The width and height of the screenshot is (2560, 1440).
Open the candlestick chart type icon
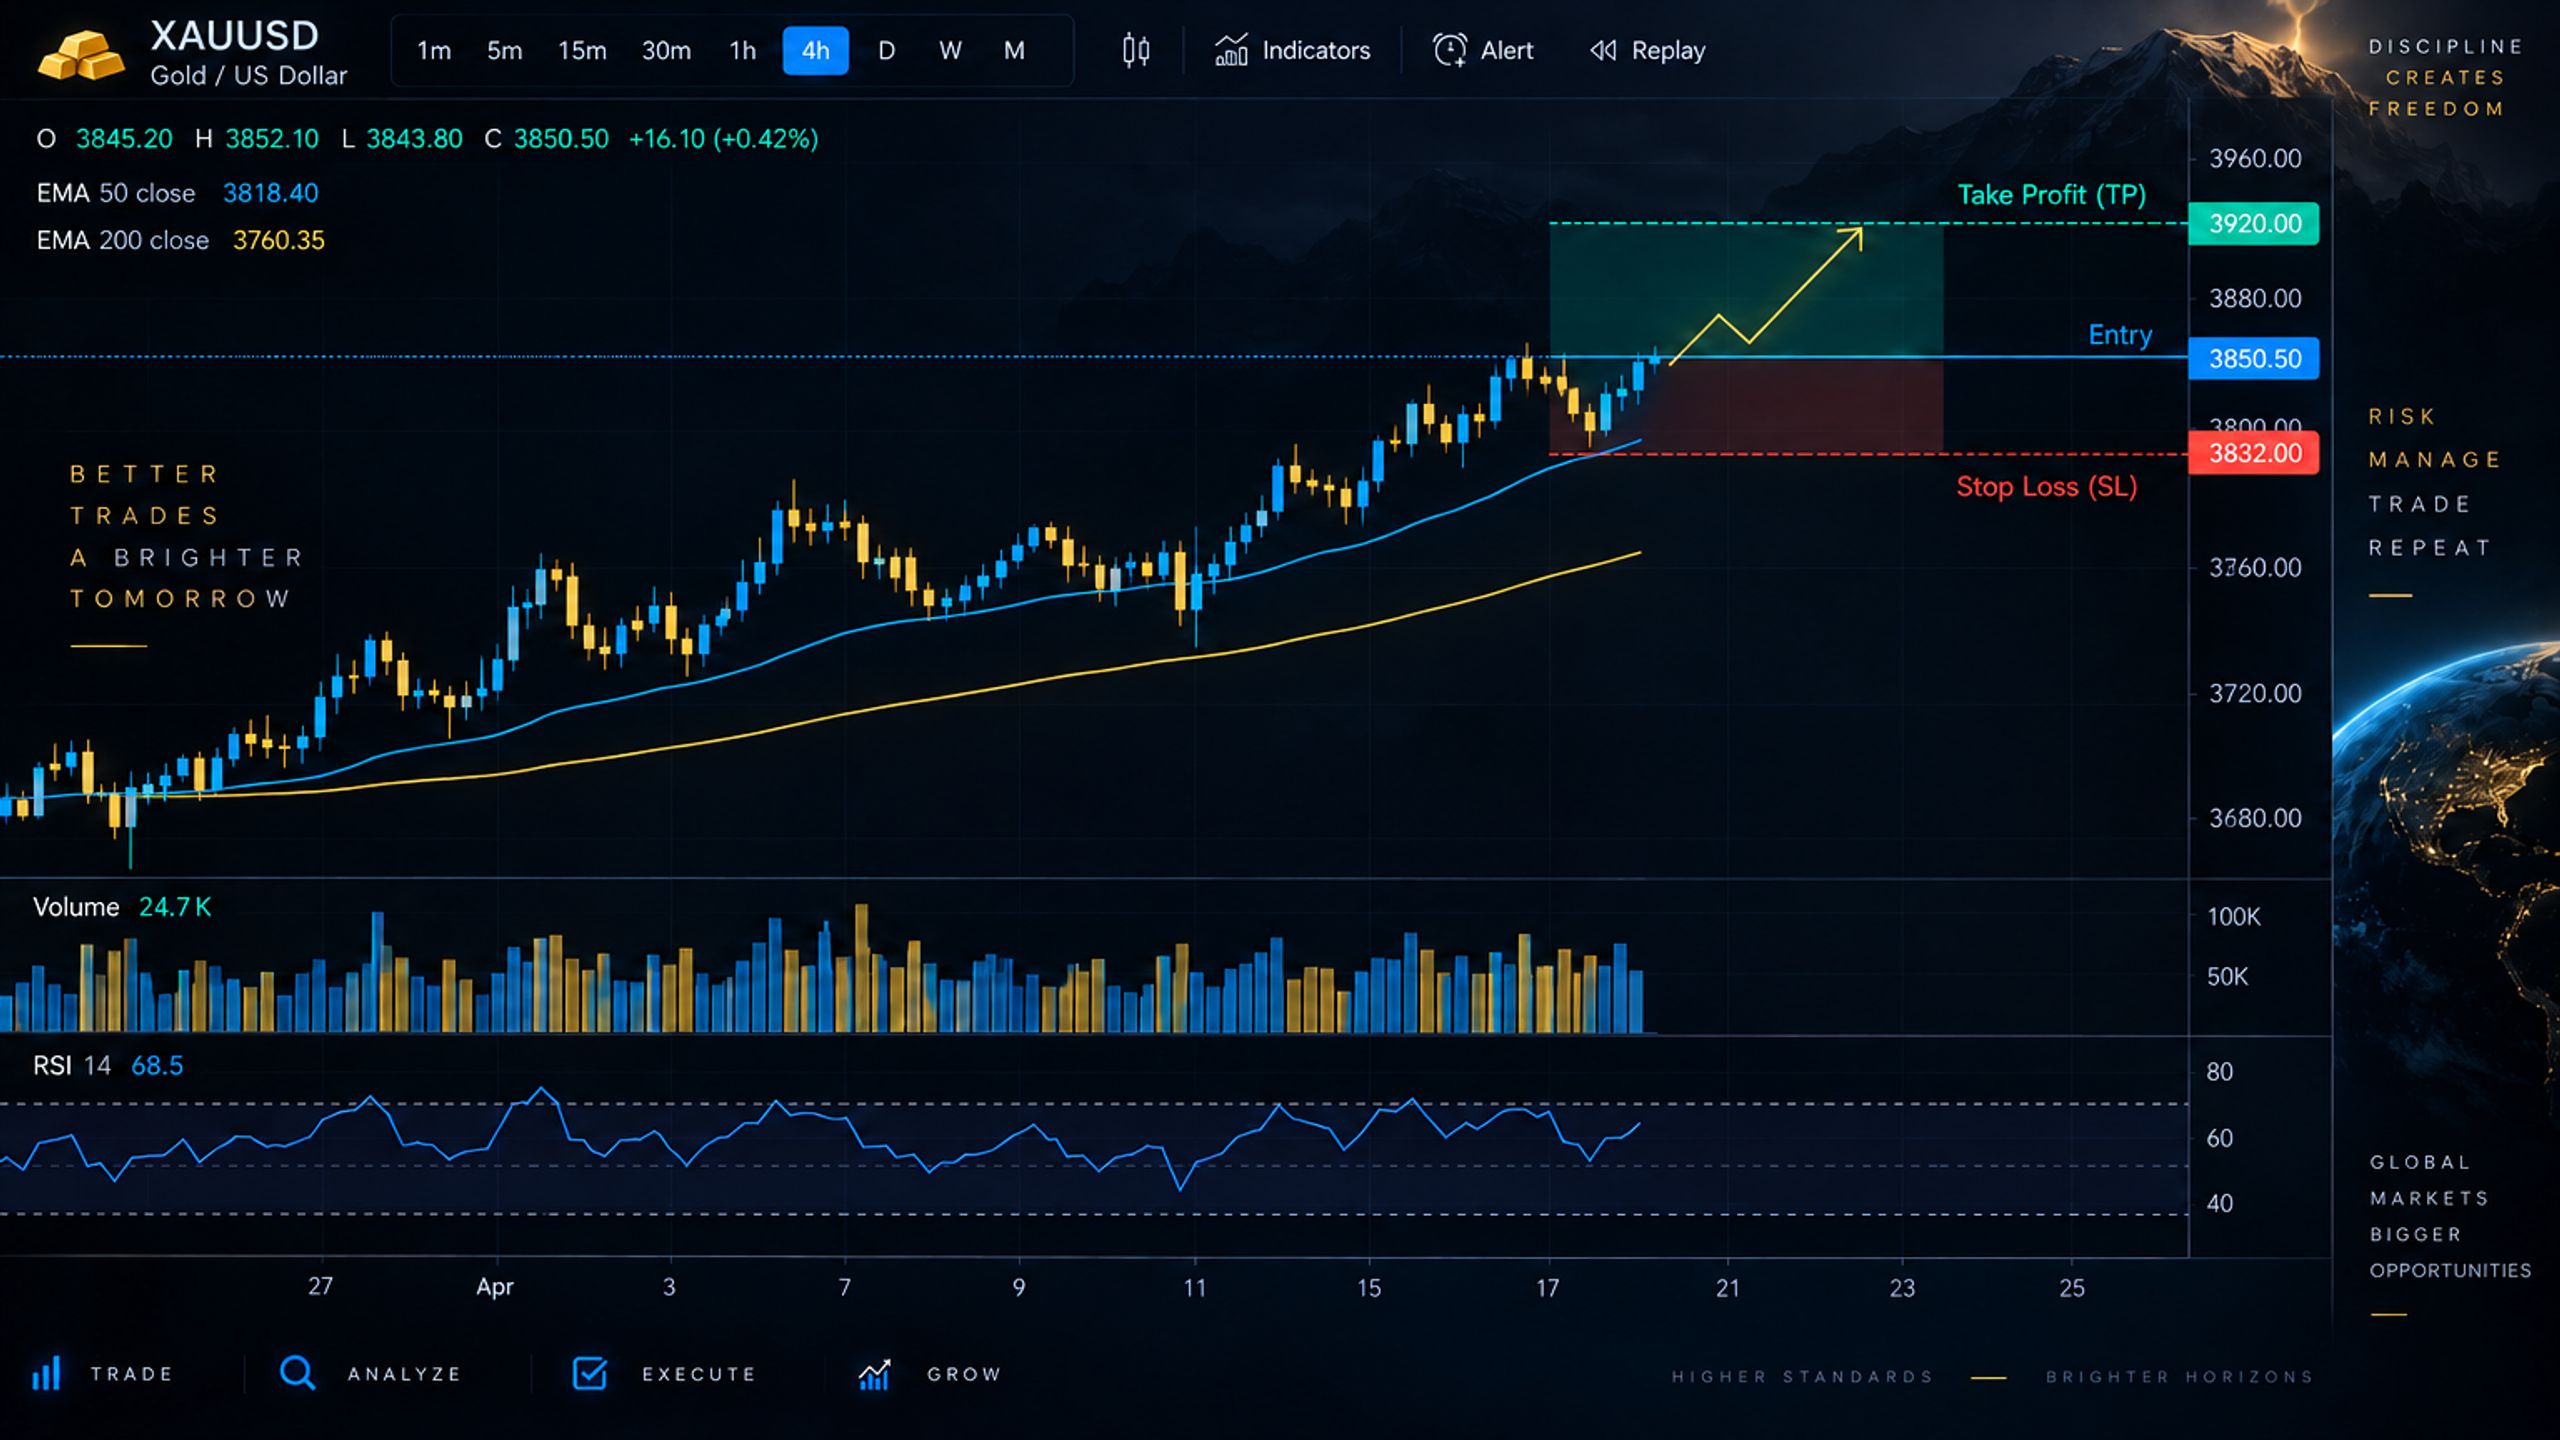coord(1135,51)
